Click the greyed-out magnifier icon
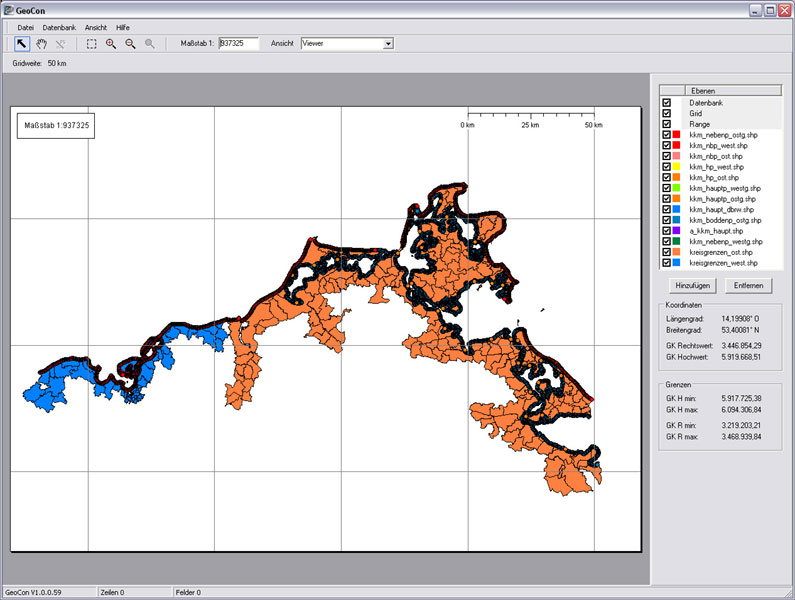Image resolution: width=795 pixels, height=600 pixels. click(150, 44)
